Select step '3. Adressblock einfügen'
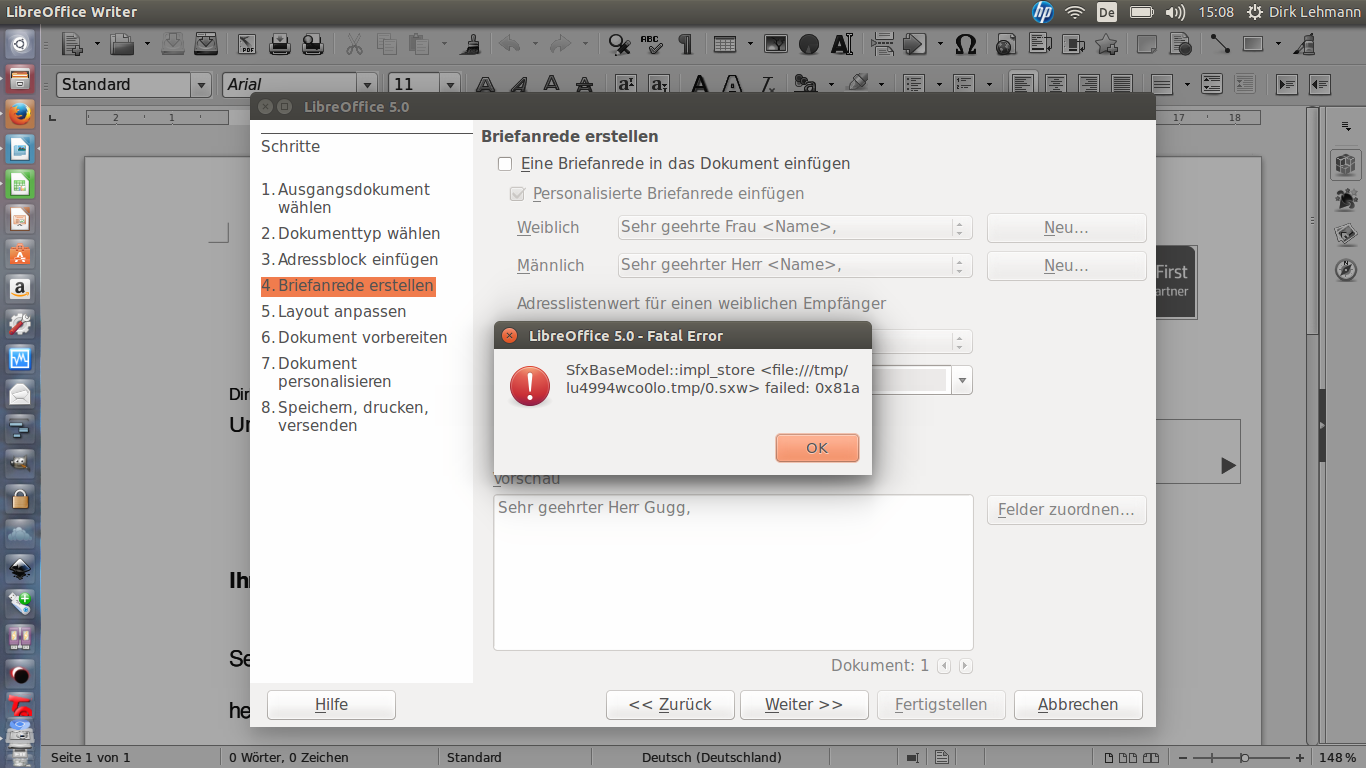This screenshot has height=768, width=1366. tap(350, 259)
